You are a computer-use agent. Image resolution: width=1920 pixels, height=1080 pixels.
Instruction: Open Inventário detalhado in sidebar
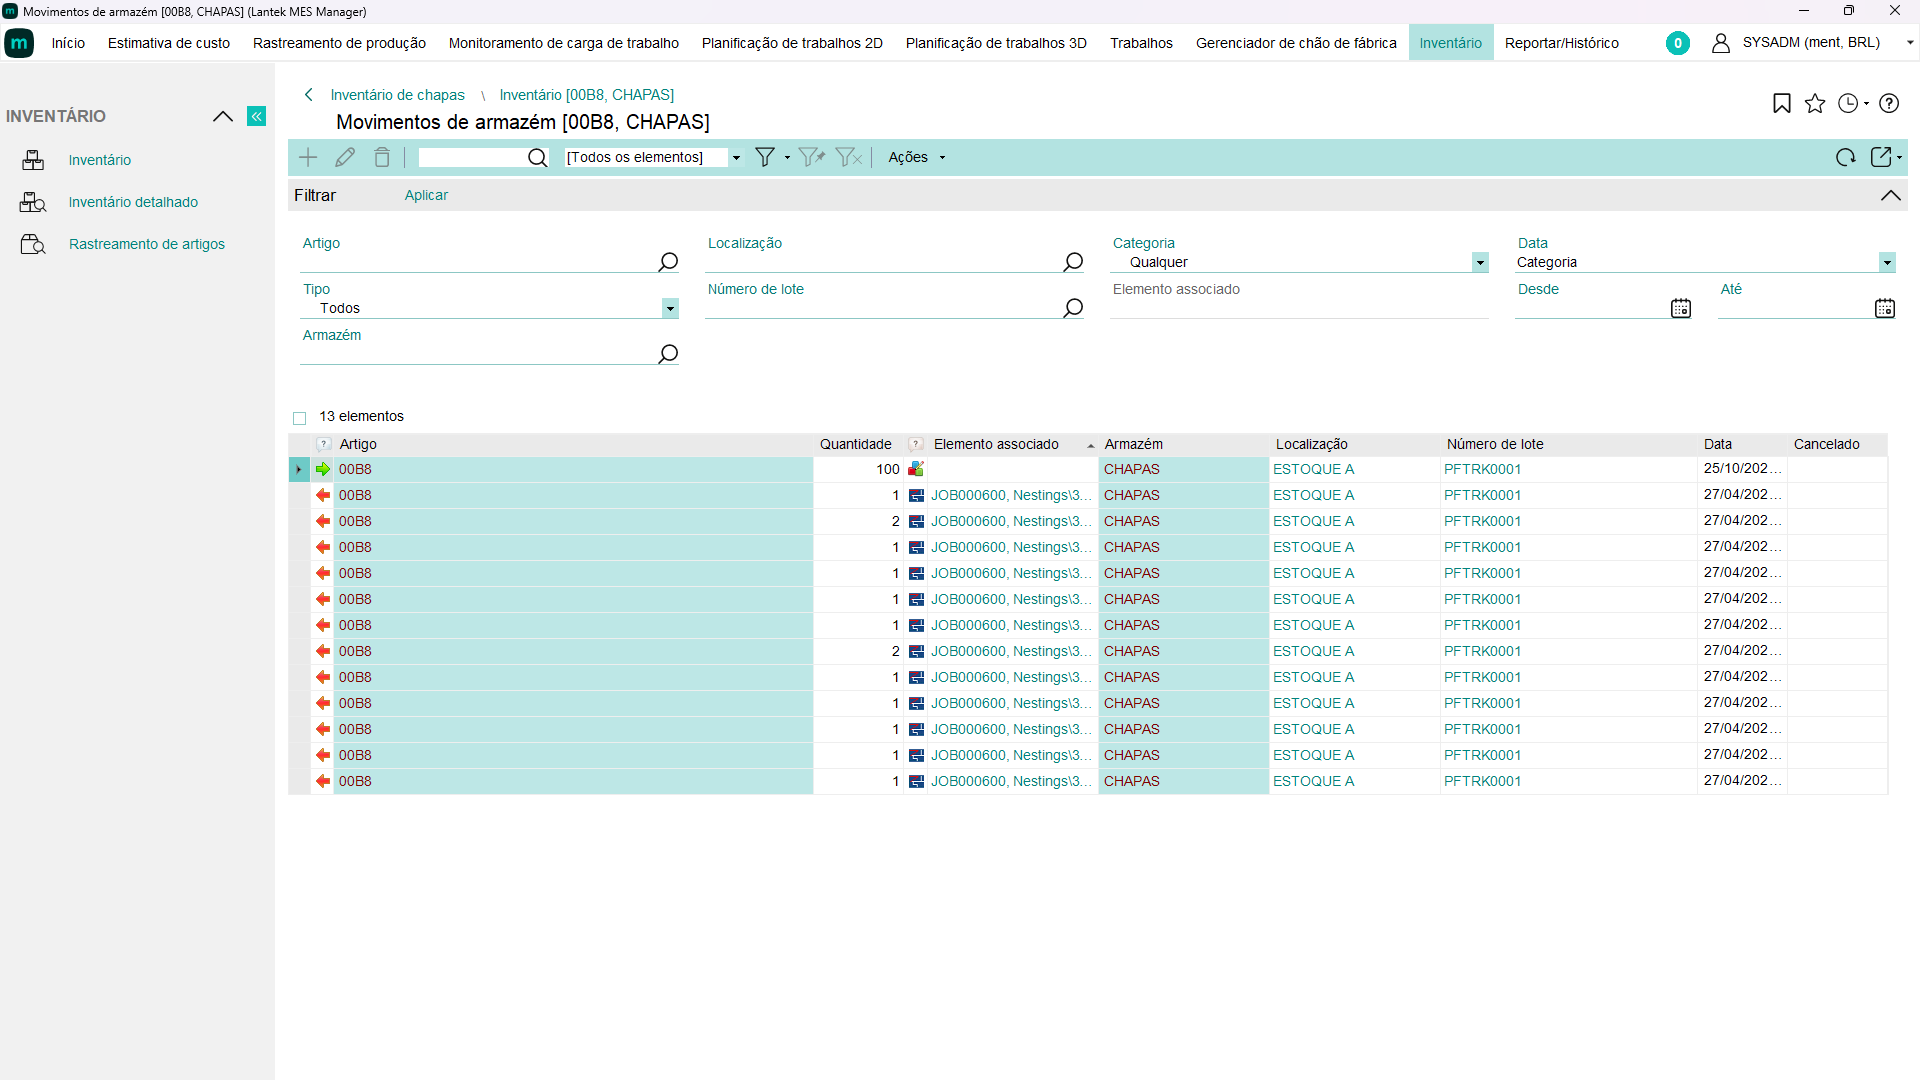(133, 202)
